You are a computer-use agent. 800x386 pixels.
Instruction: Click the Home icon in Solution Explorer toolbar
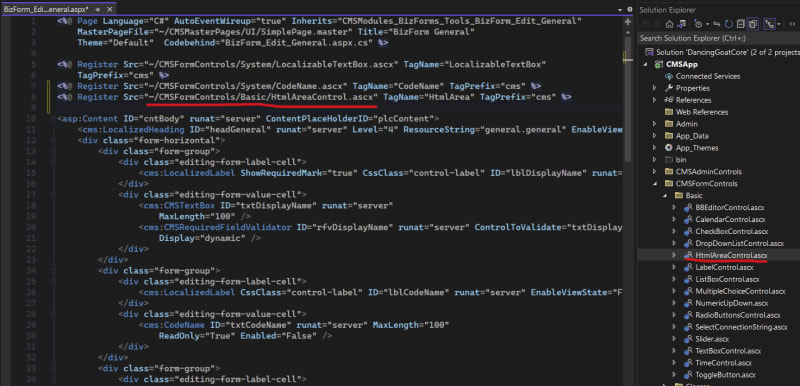pos(669,24)
